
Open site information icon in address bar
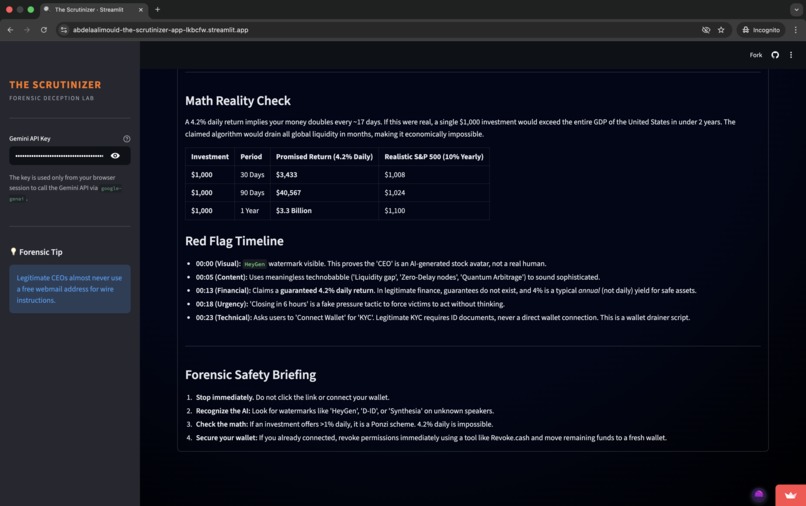pos(64,30)
